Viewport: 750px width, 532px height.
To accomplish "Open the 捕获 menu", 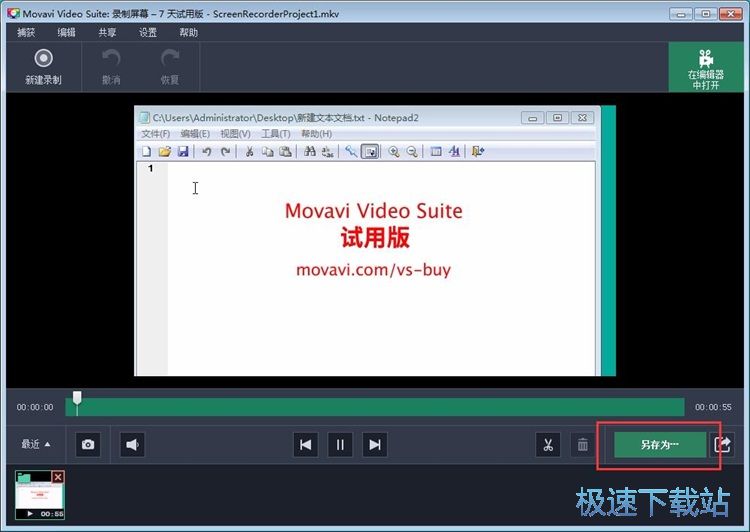I will (x=26, y=32).
